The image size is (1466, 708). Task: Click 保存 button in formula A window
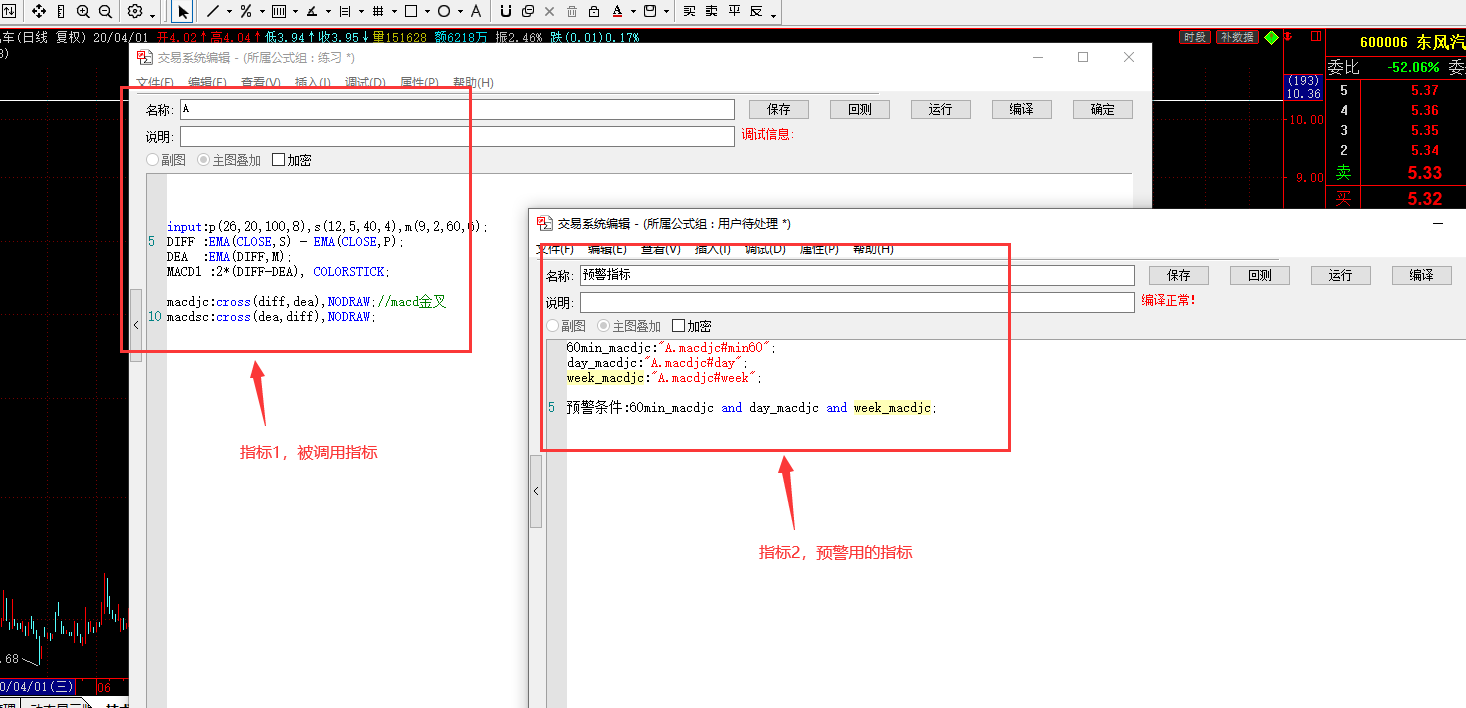tap(778, 110)
